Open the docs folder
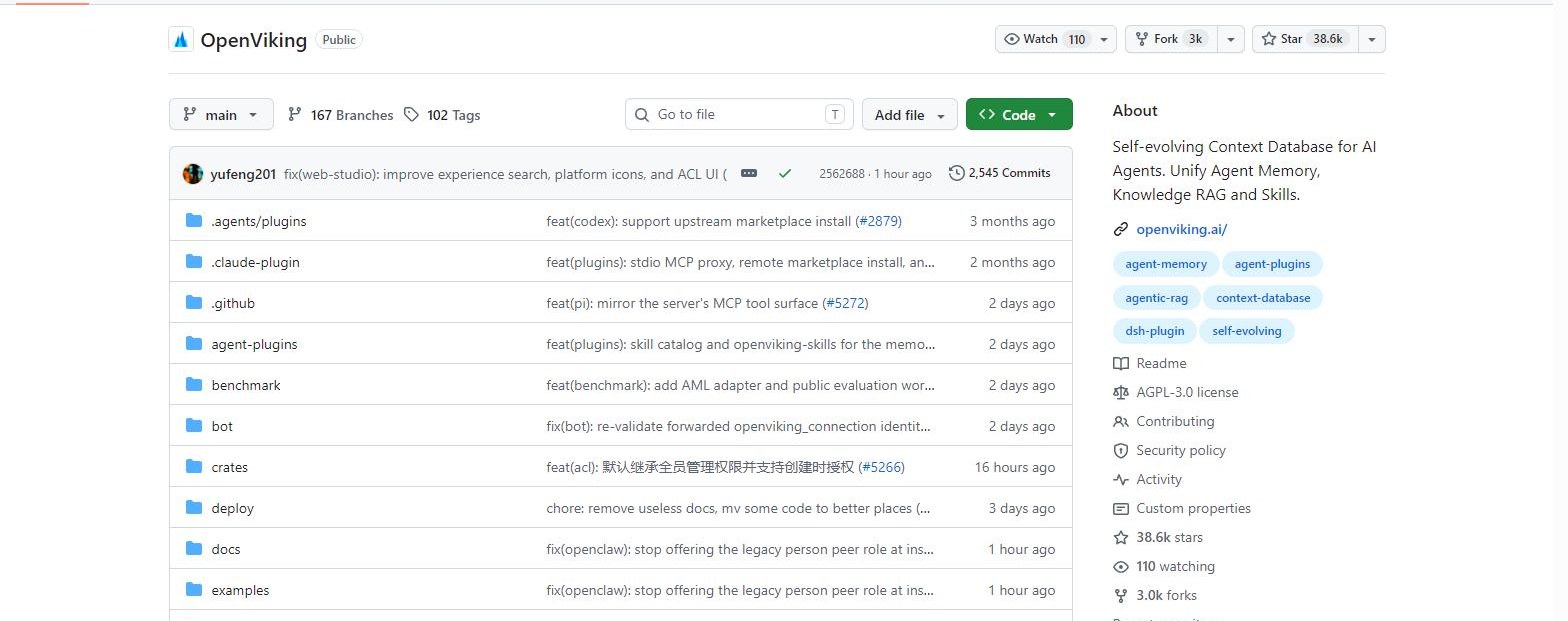This screenshot has width=1568, height=621. tap(226, 549)
